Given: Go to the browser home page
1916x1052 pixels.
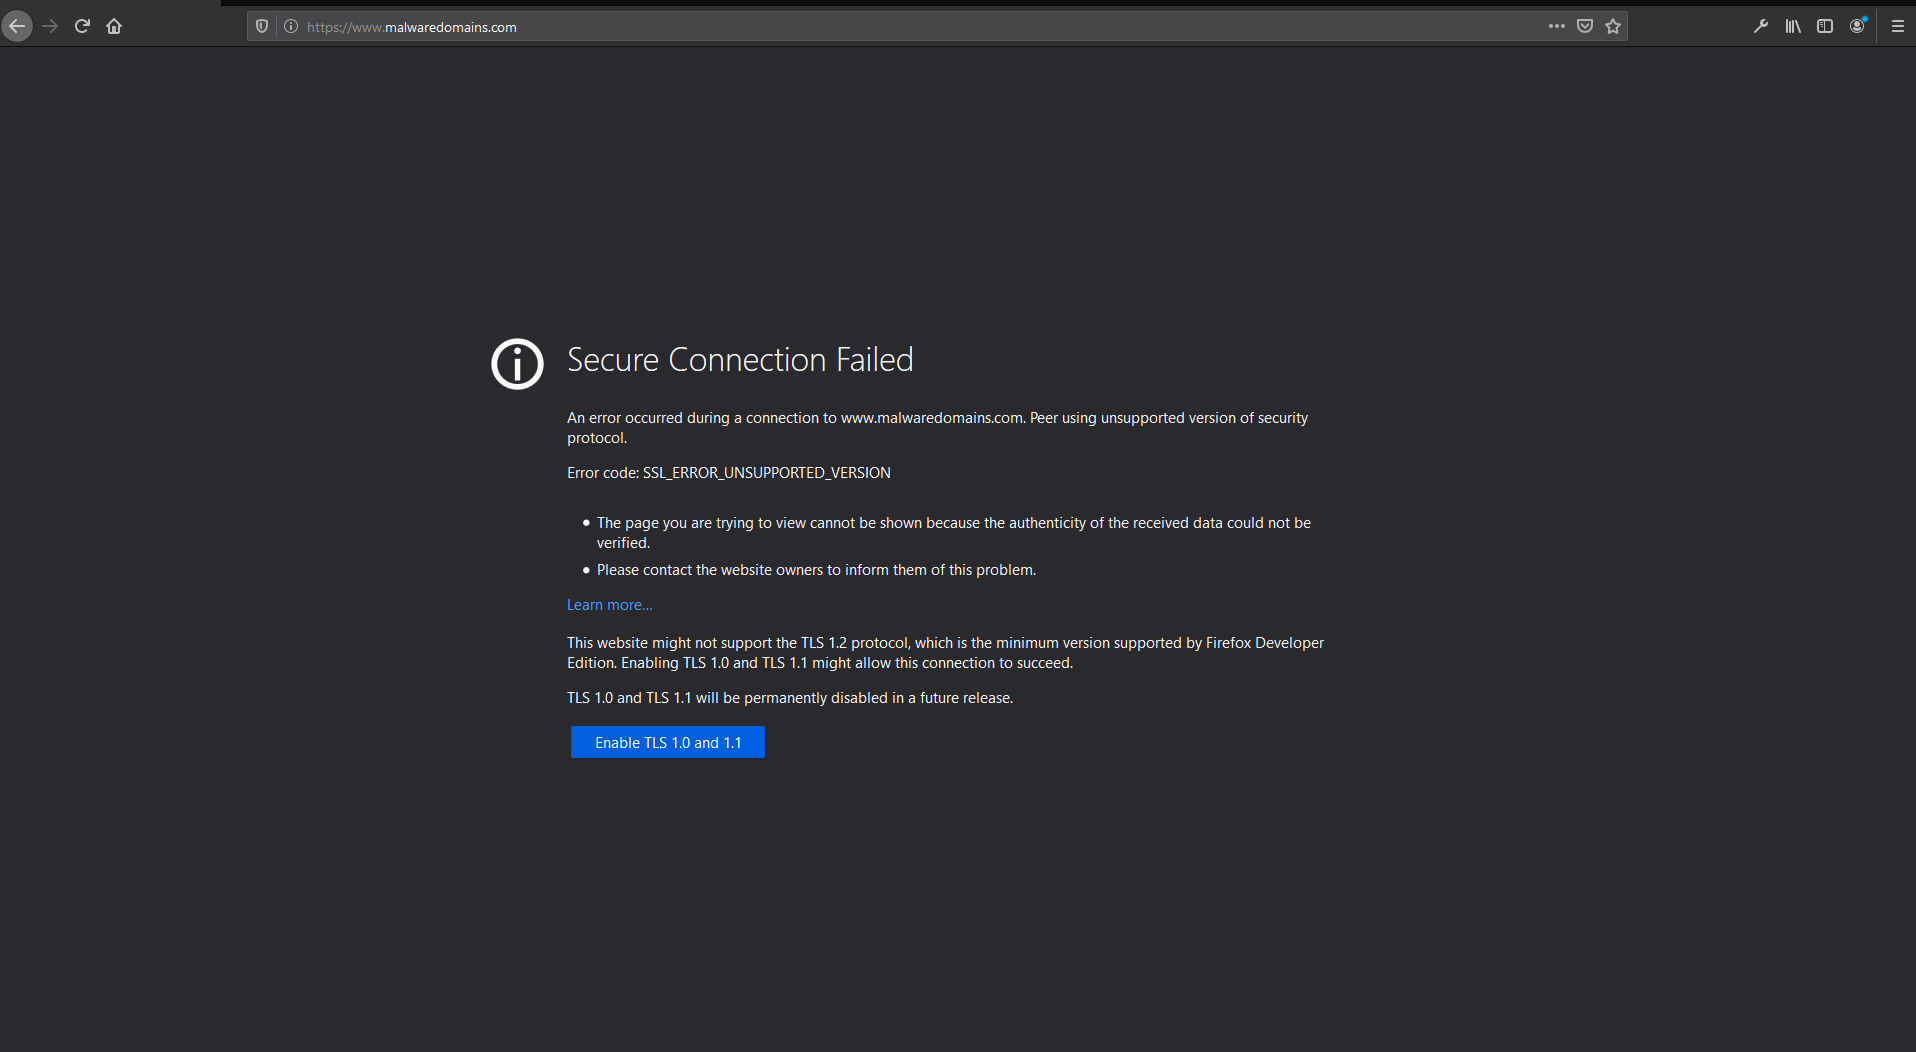Looking at the screenshot, I should click(x=113, y=26).
